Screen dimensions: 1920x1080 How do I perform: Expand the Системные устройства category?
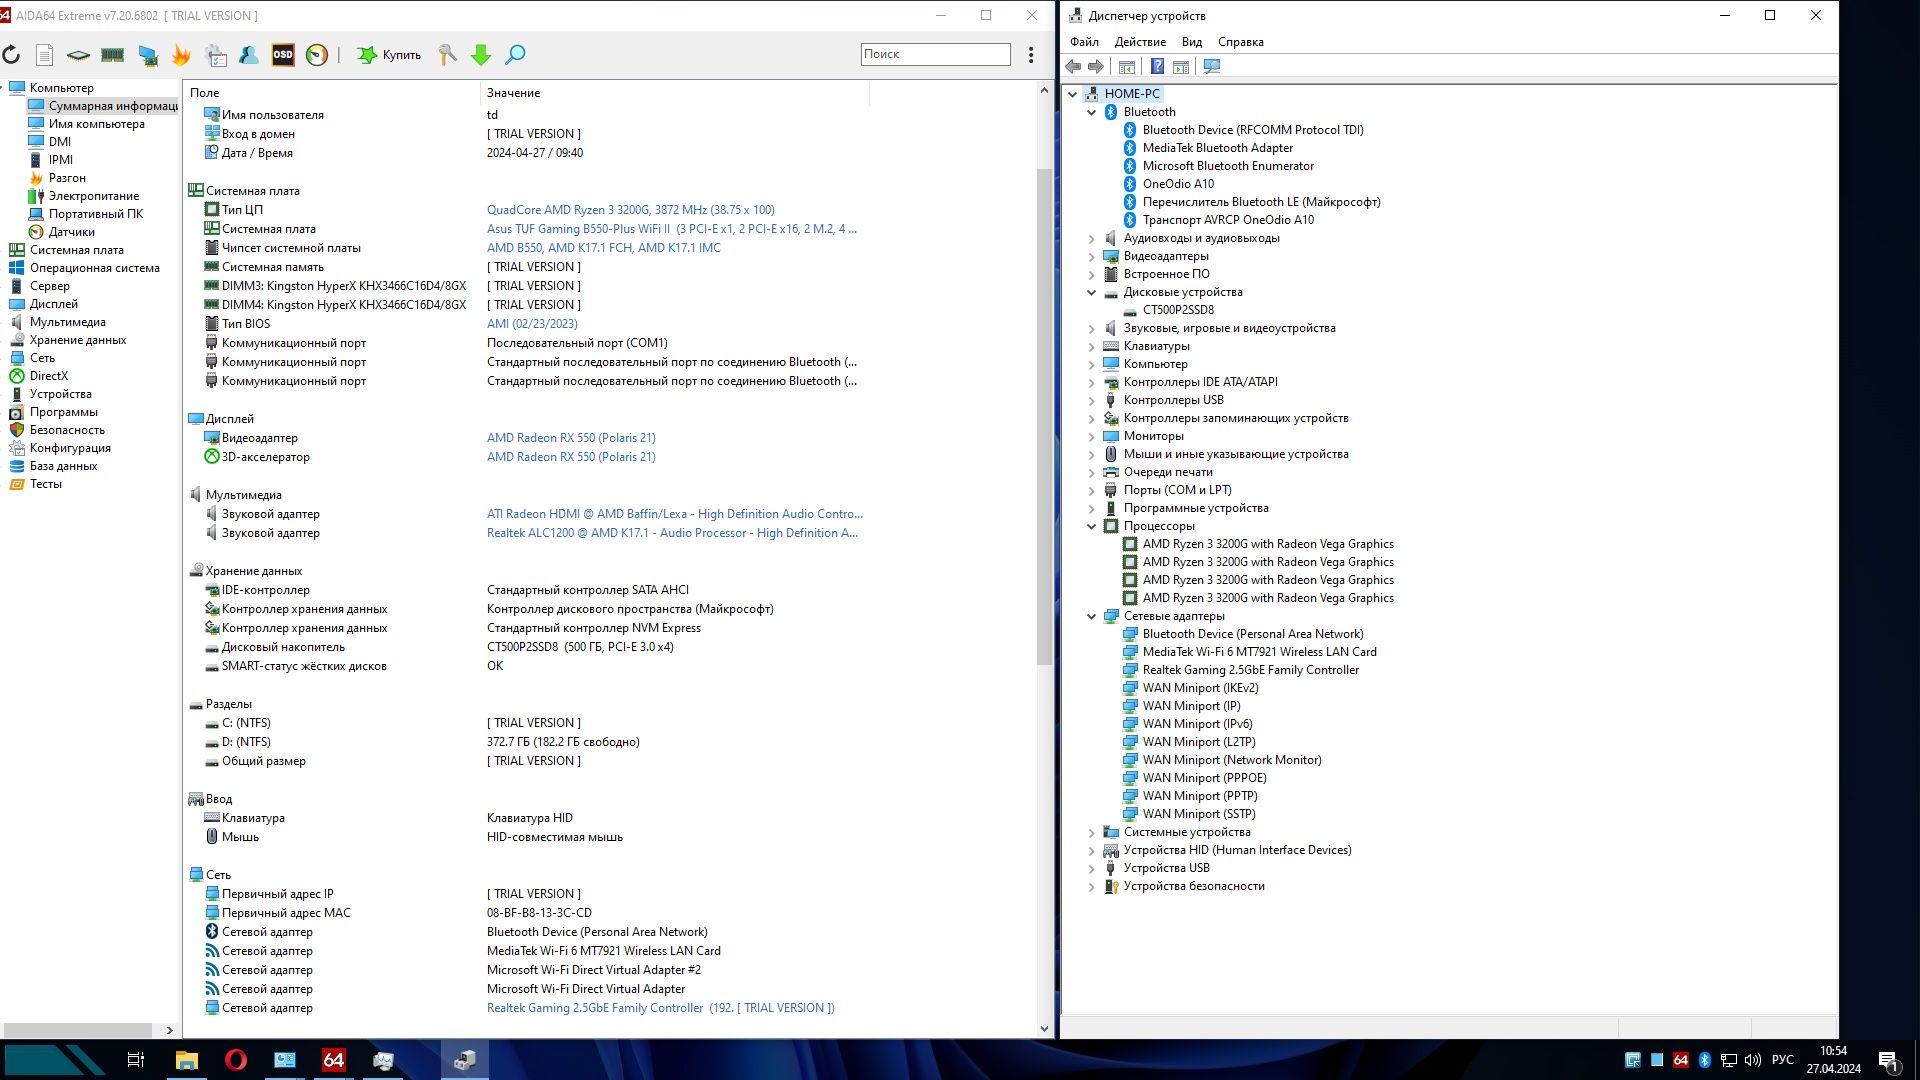point(1092,832)
